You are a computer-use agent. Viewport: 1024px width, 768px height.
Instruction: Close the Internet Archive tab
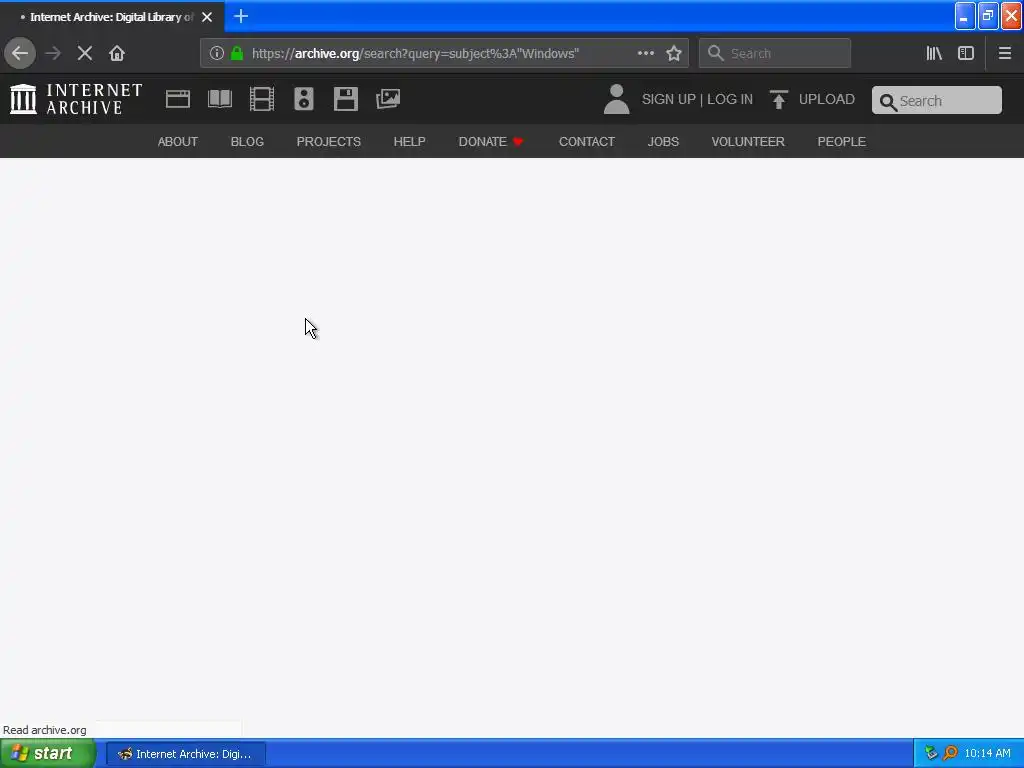(207, 17)
